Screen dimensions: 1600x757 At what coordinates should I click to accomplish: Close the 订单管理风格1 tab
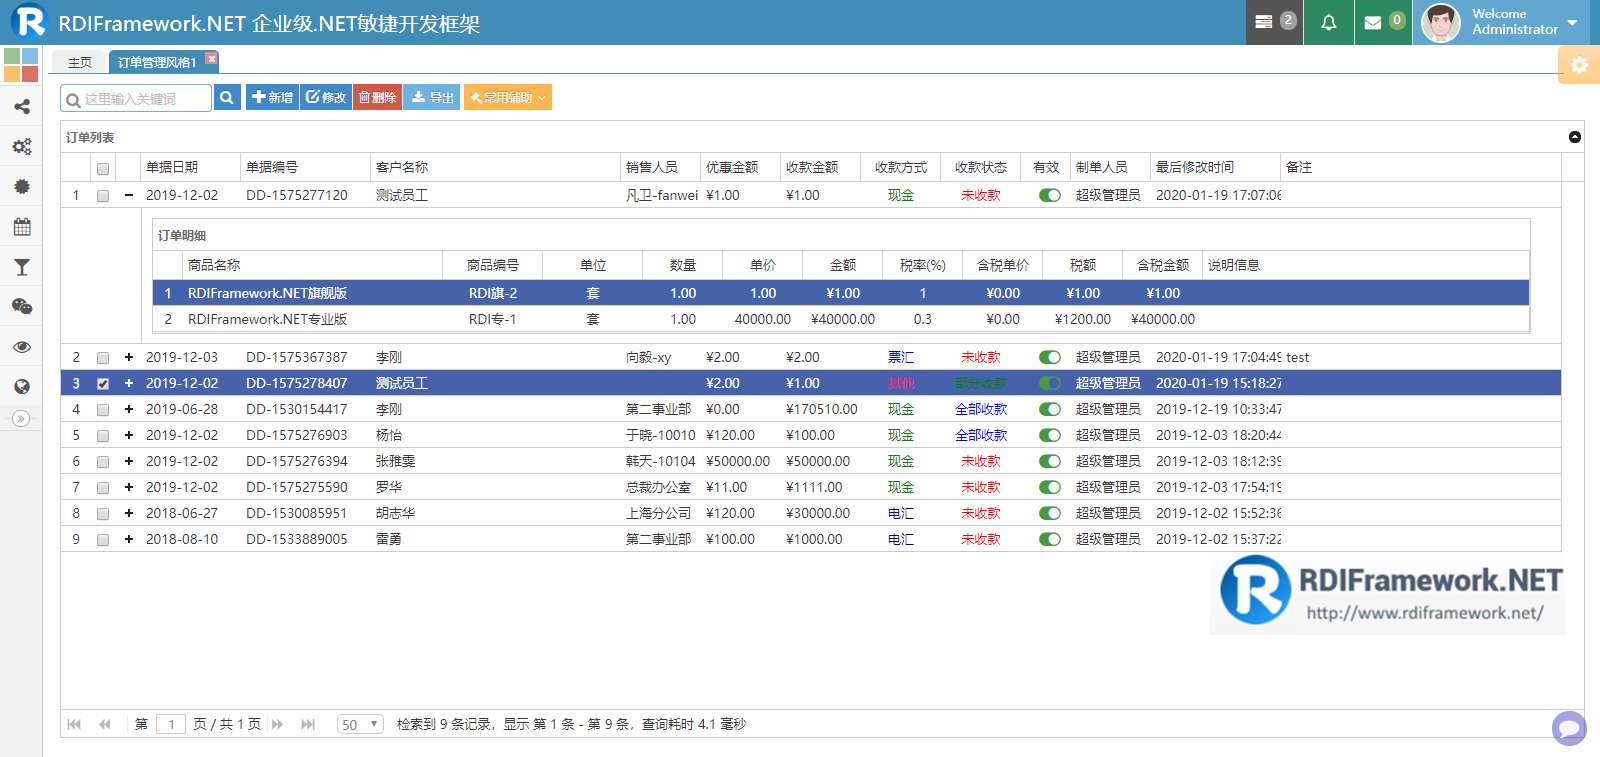click(x=212, y=58)
